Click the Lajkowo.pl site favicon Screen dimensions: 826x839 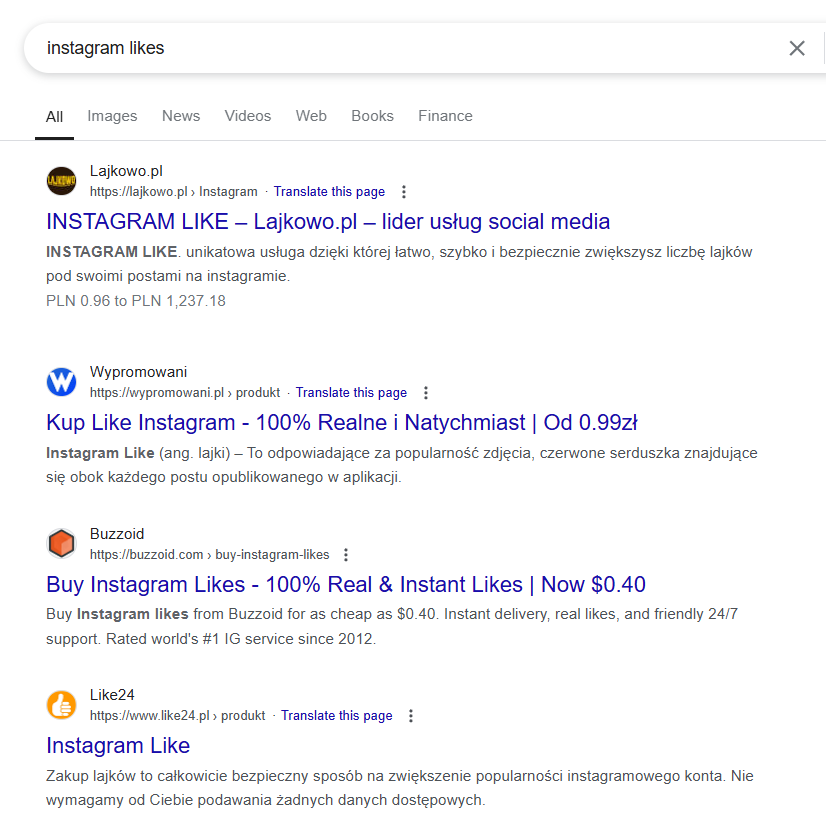coord(61,181)
